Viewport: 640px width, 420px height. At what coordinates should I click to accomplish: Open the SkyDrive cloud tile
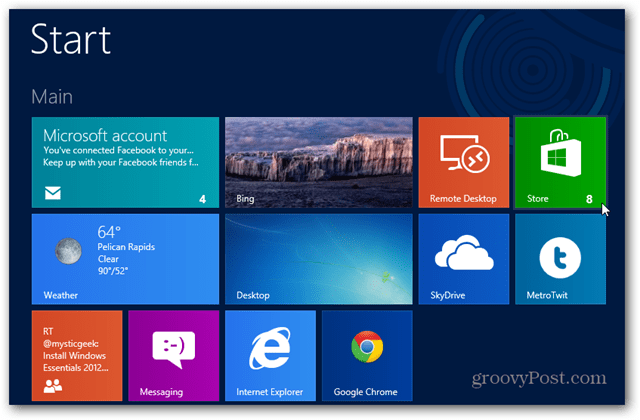click(x=464, y=259)
